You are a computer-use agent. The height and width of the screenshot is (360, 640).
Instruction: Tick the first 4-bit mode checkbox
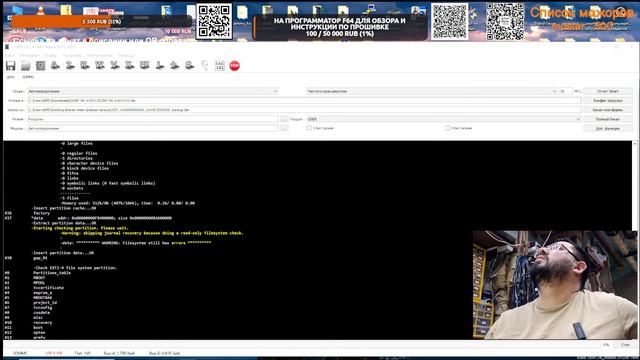[x=309, y=128]
